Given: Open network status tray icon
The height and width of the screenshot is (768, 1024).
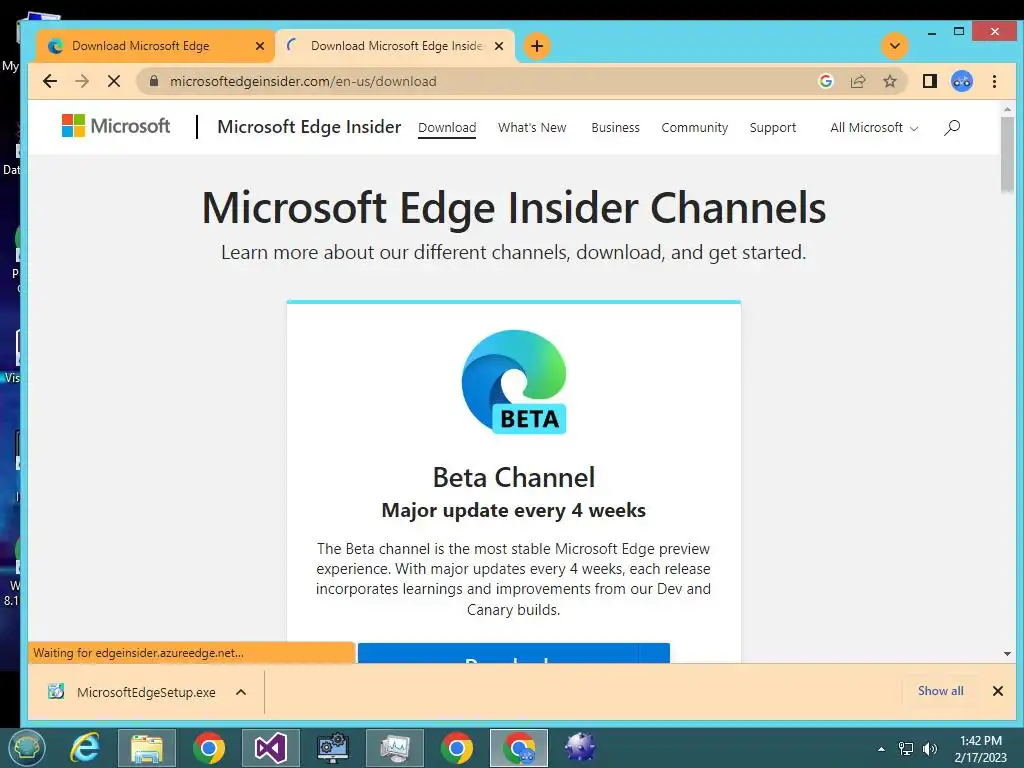Looking at the screenshot, I should (x=906, y=749).
